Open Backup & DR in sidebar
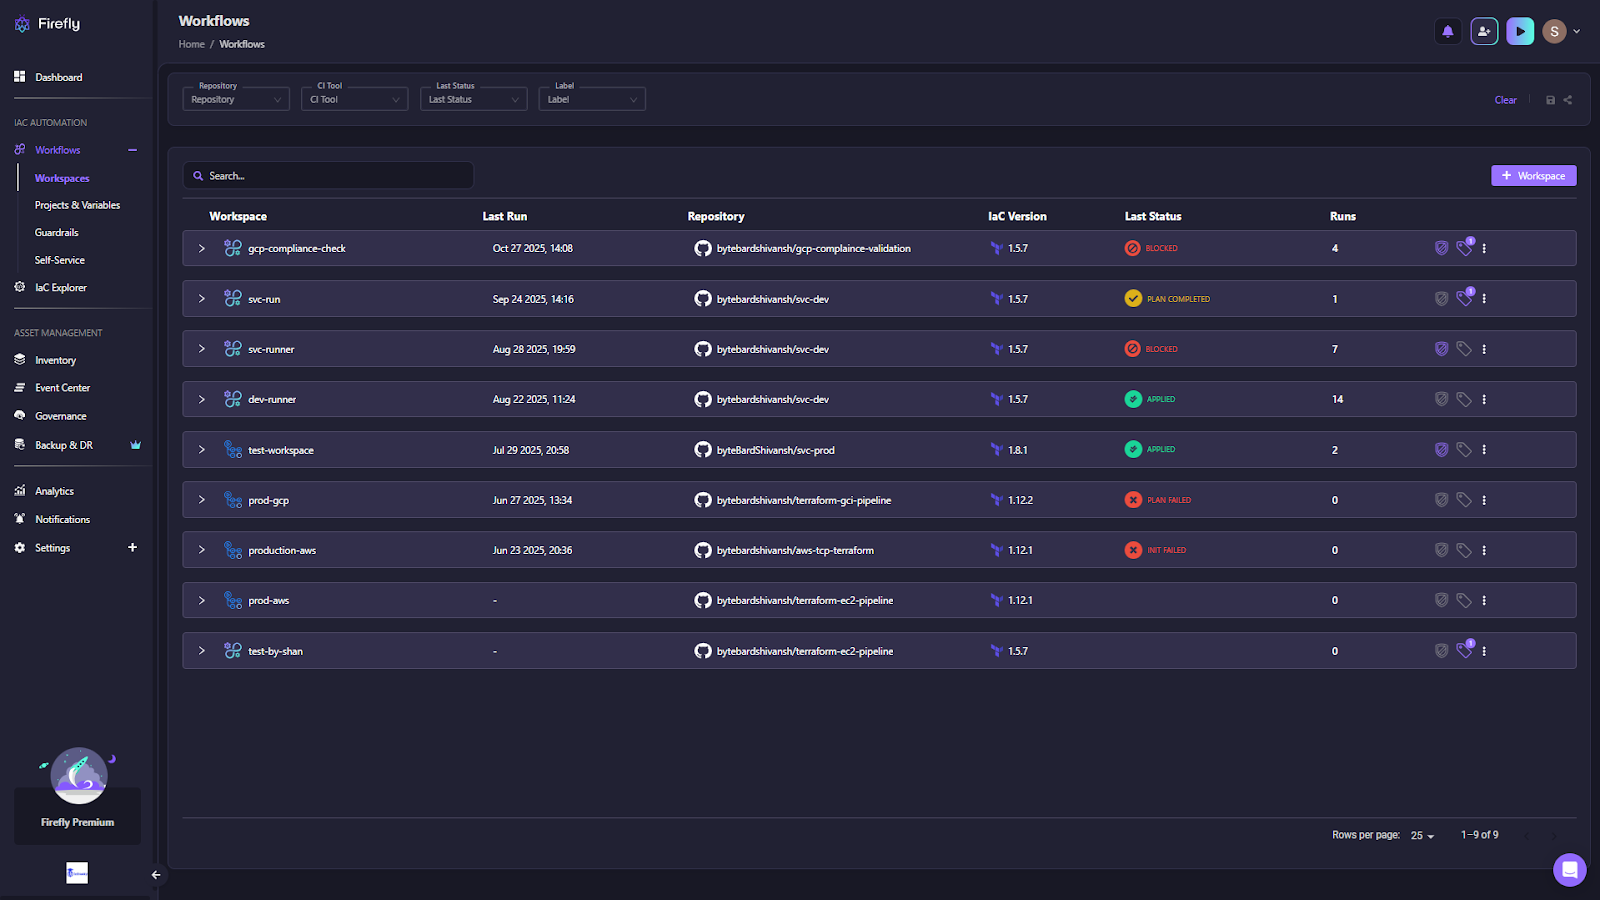 (x=63, y=445)
